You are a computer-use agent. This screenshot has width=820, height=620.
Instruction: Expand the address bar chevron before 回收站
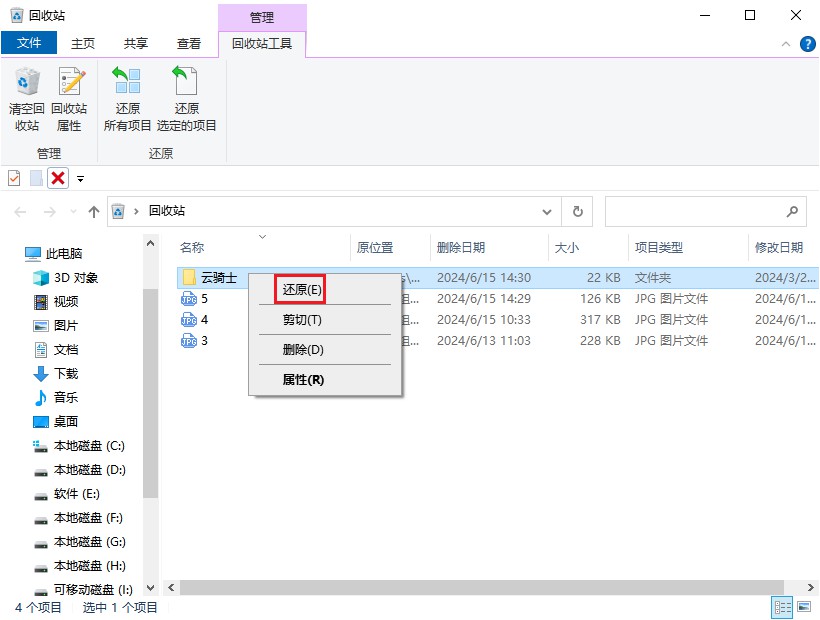point(136,211)
